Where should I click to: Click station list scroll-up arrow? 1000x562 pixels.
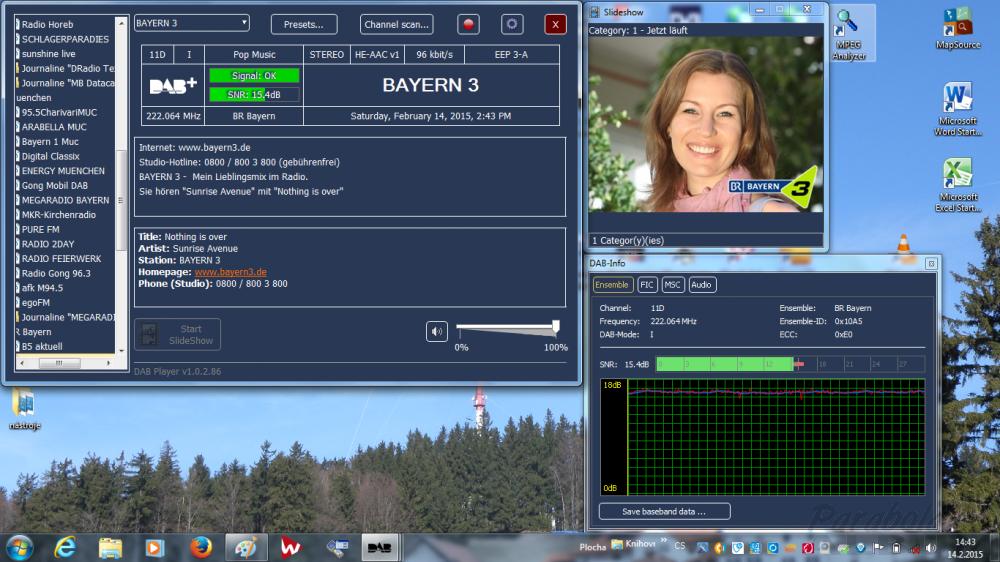(121, 23)
